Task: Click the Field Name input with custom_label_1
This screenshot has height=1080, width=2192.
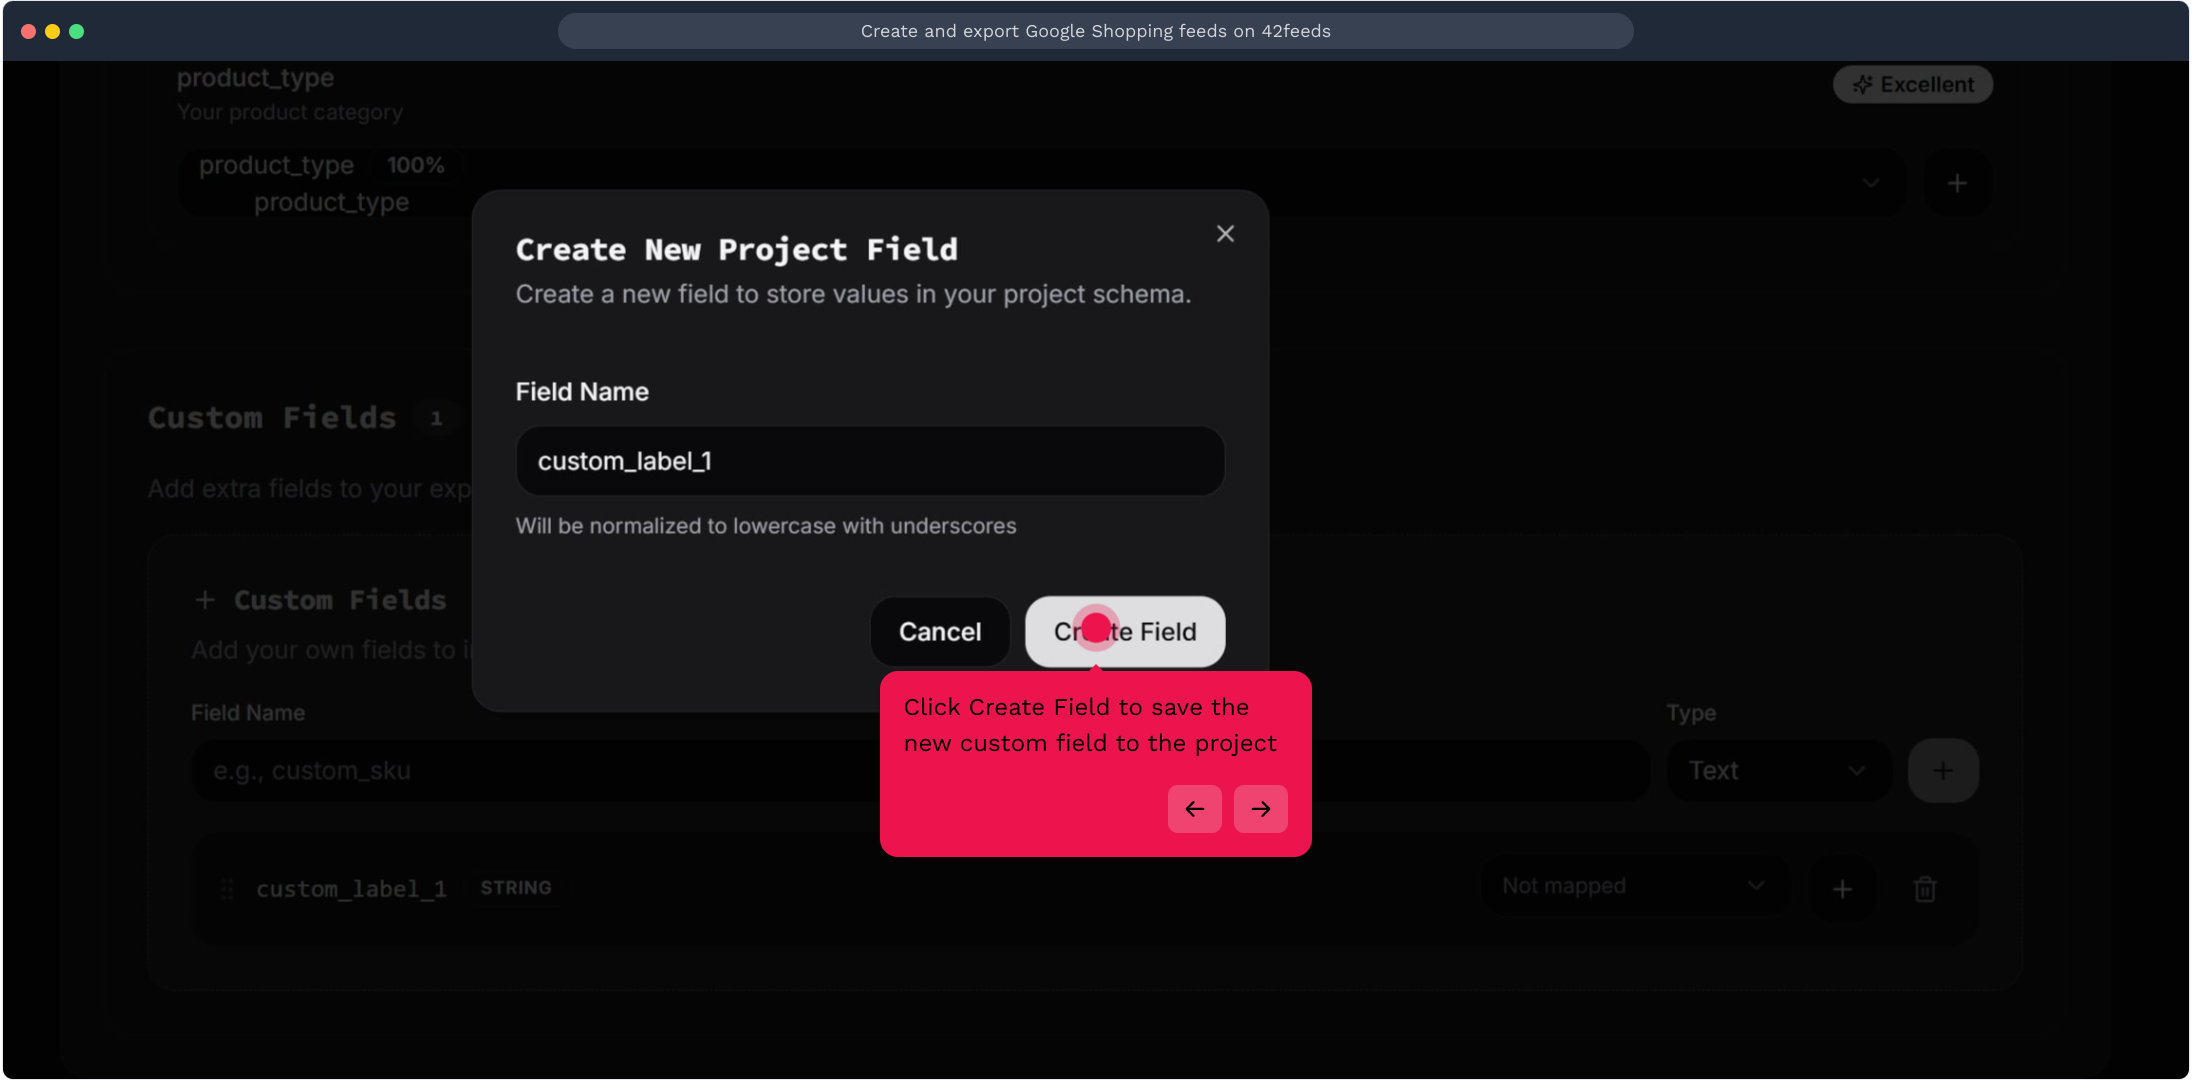Action: (869, 461)
